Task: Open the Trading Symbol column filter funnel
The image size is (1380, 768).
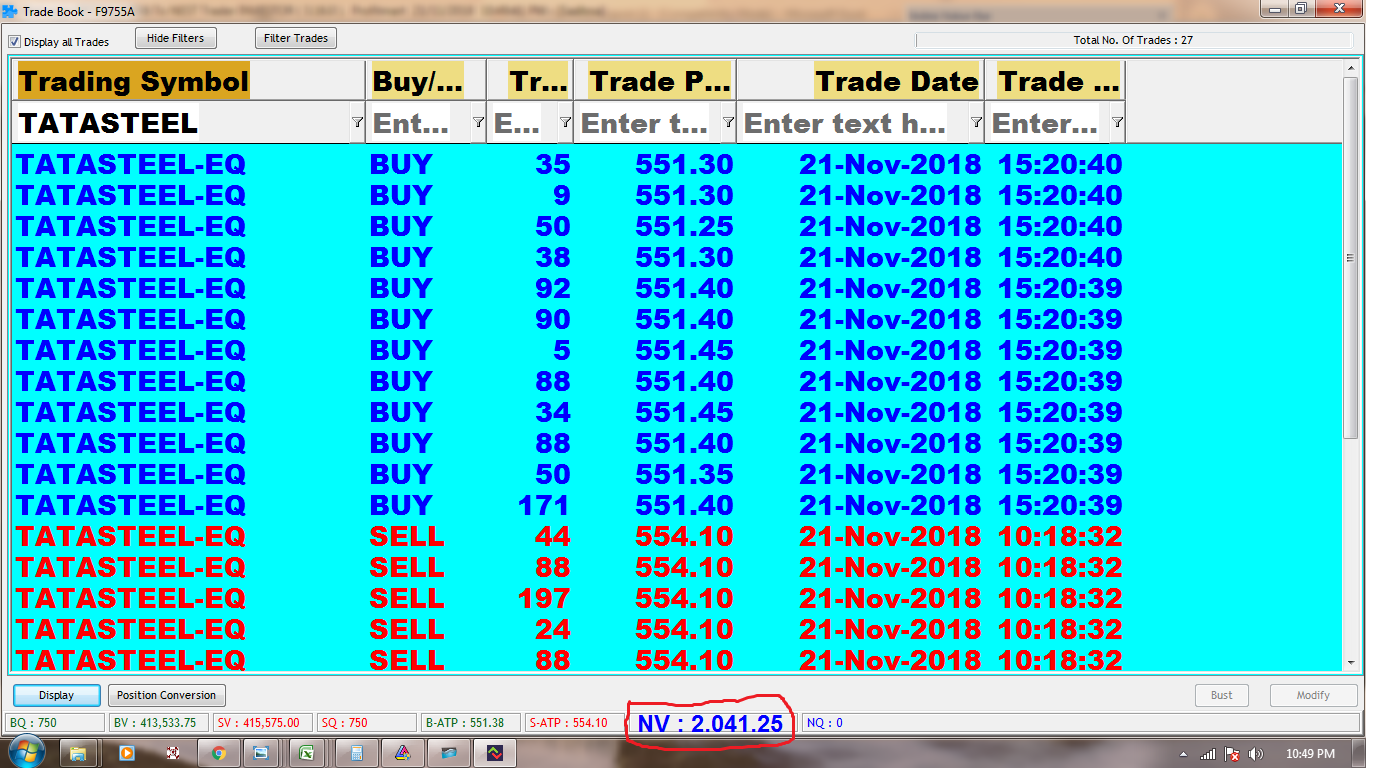Action: [x=357, y=122]
